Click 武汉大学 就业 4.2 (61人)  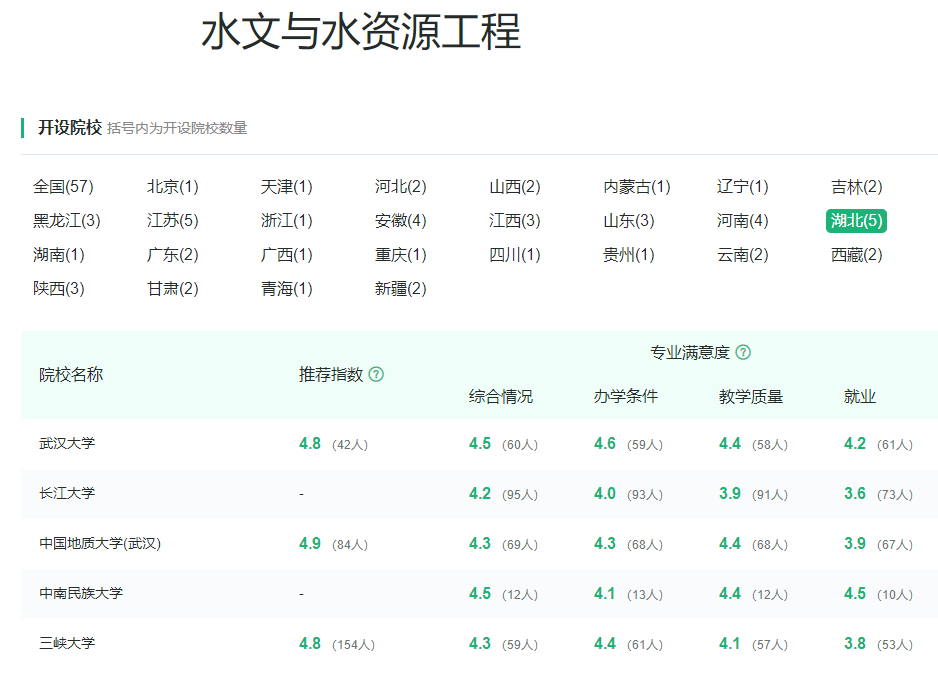click(x=878, y=444)
